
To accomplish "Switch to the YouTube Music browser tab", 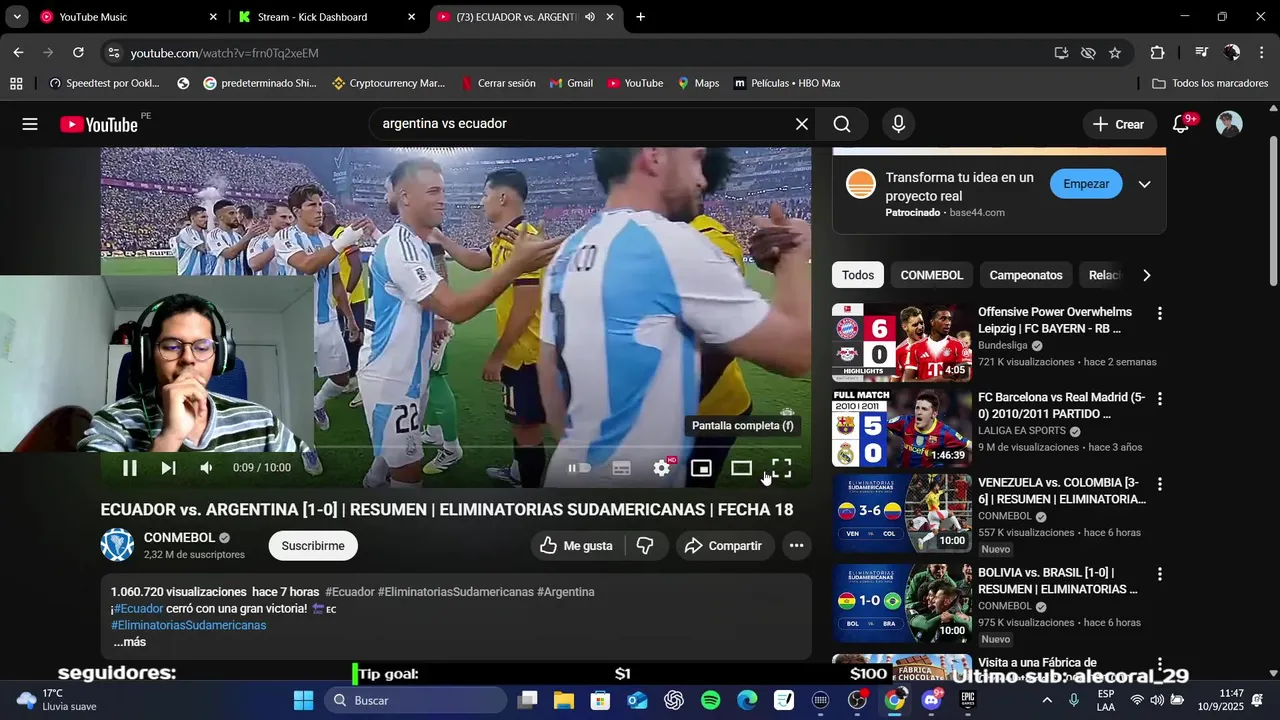I will [128, 17].
